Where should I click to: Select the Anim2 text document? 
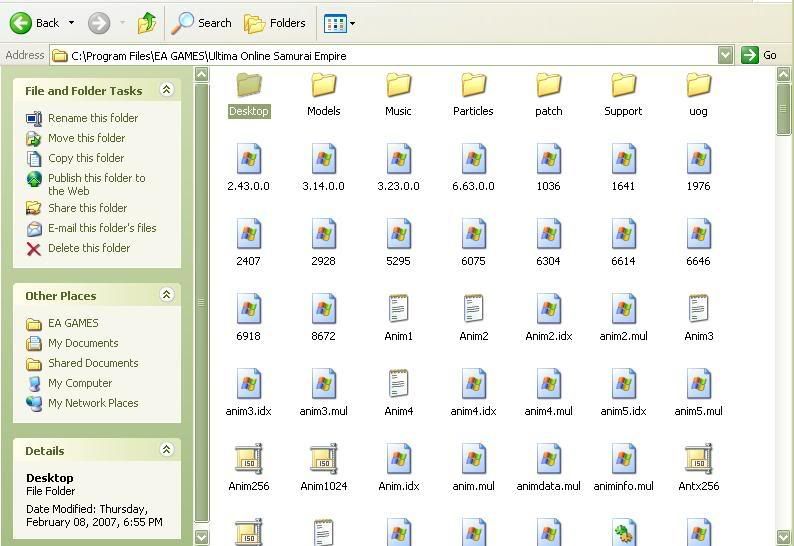(x=473, y=318)
